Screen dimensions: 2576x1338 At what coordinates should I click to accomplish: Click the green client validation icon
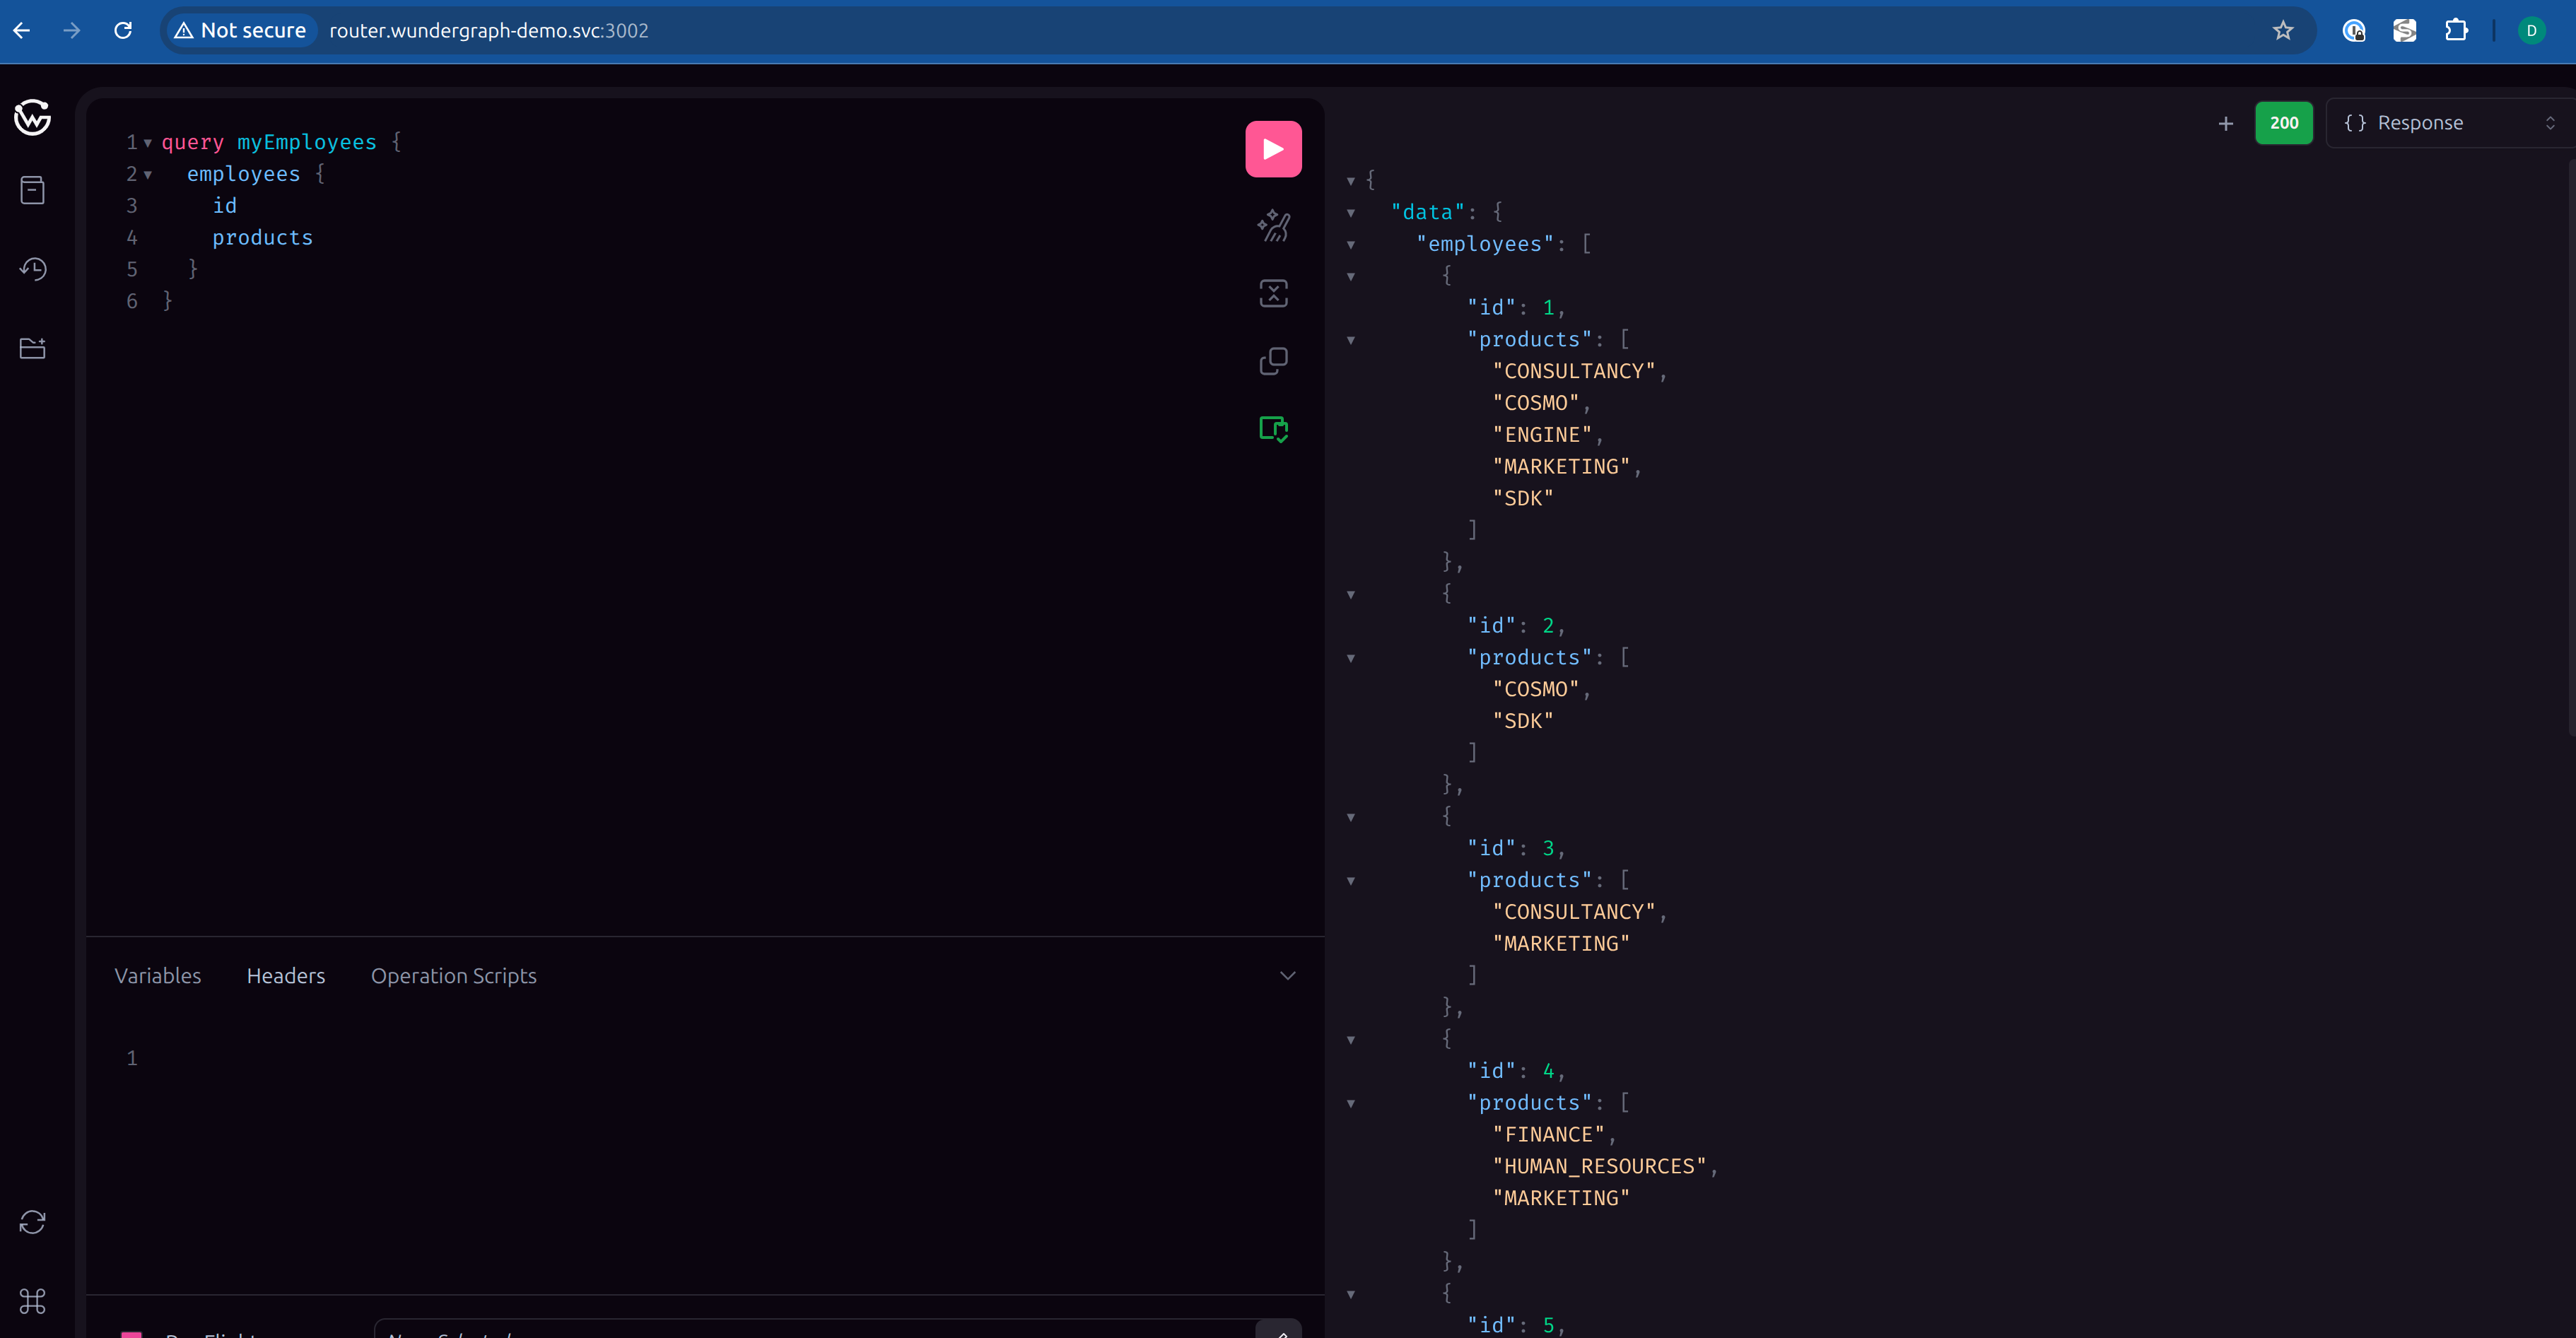(1272, 429)
